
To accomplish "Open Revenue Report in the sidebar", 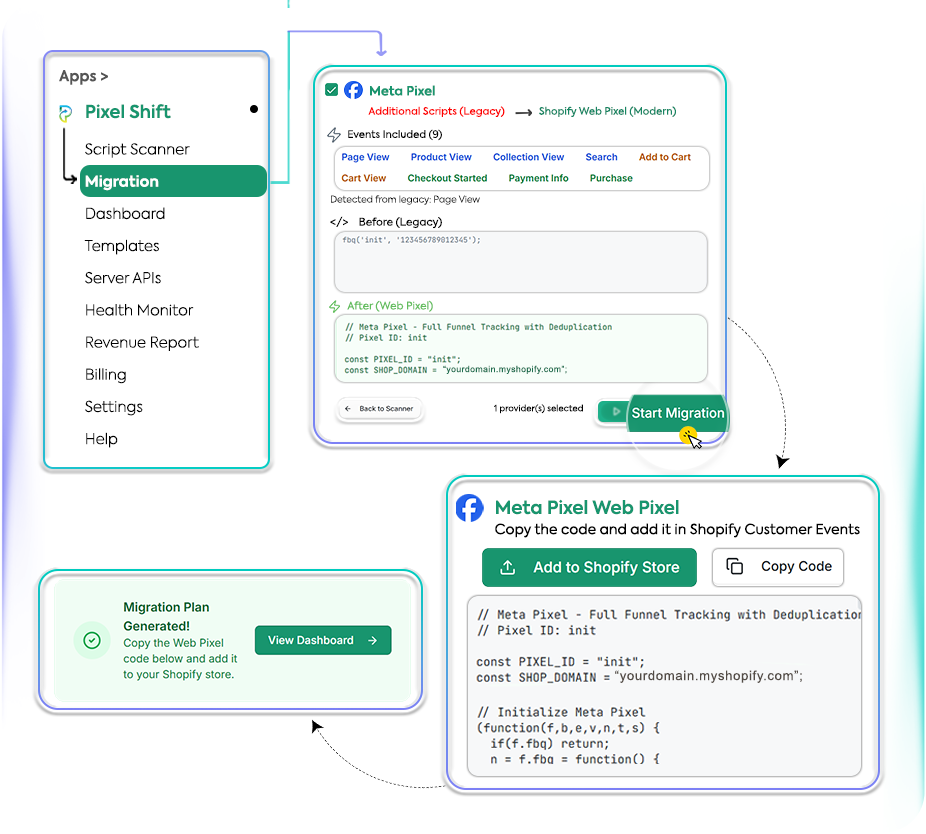I will (x=142, y=342).
